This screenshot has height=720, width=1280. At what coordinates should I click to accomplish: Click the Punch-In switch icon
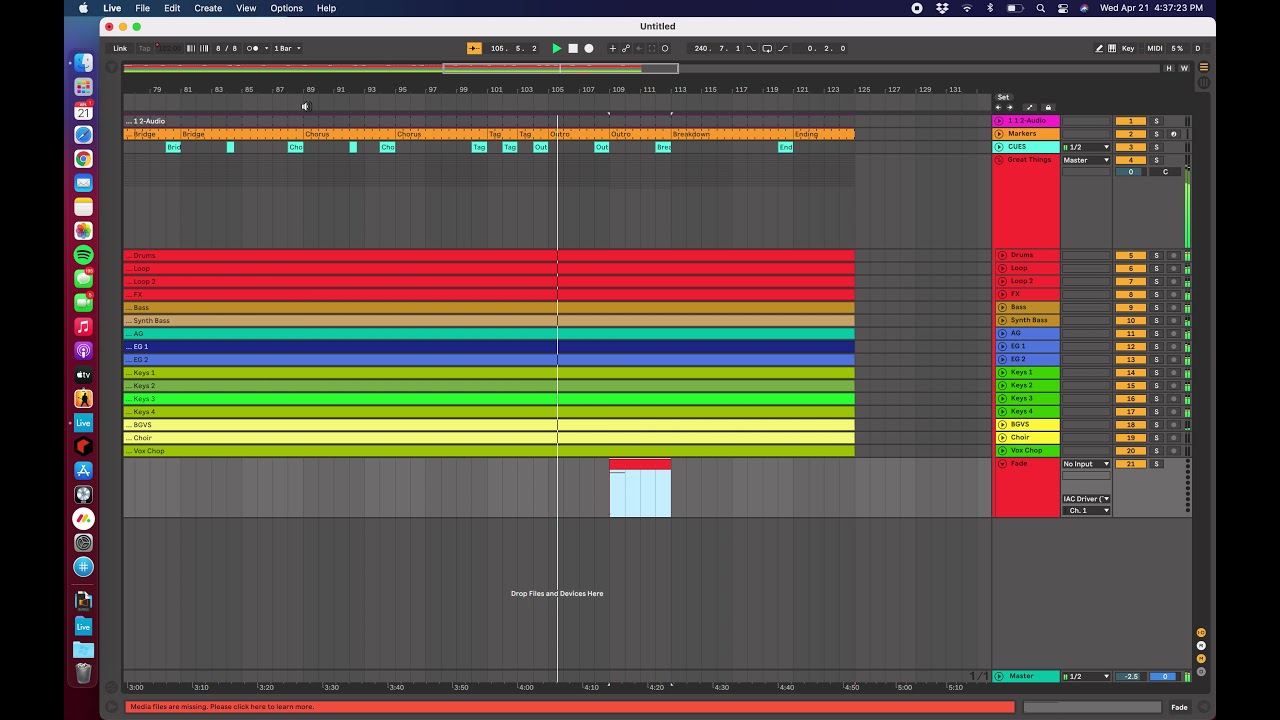(751, 48)
